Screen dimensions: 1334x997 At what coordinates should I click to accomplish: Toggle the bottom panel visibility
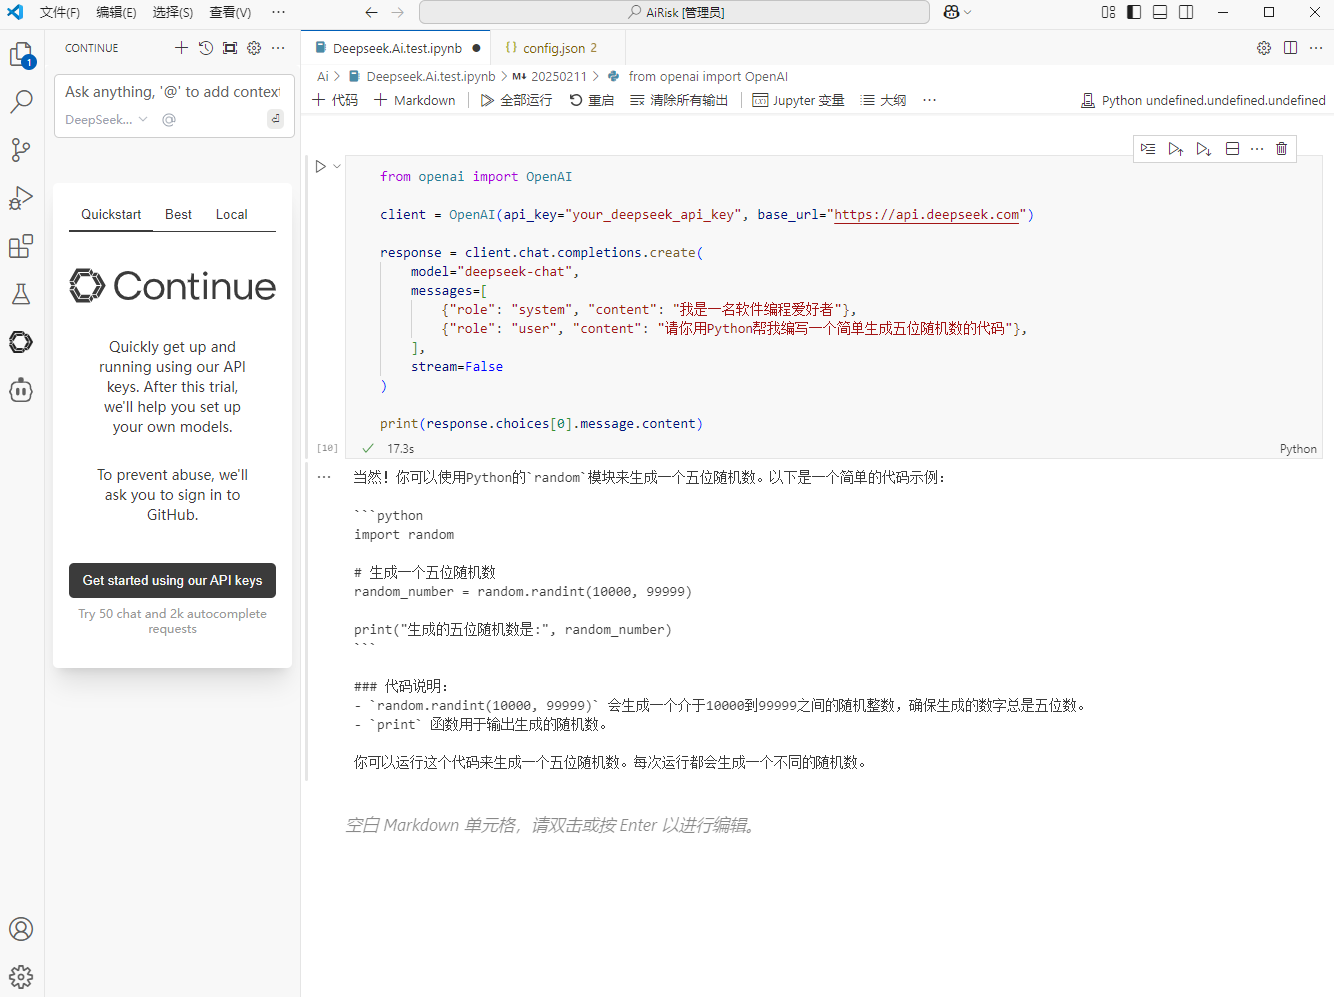pyautogui.click(x=1160, y=12)
